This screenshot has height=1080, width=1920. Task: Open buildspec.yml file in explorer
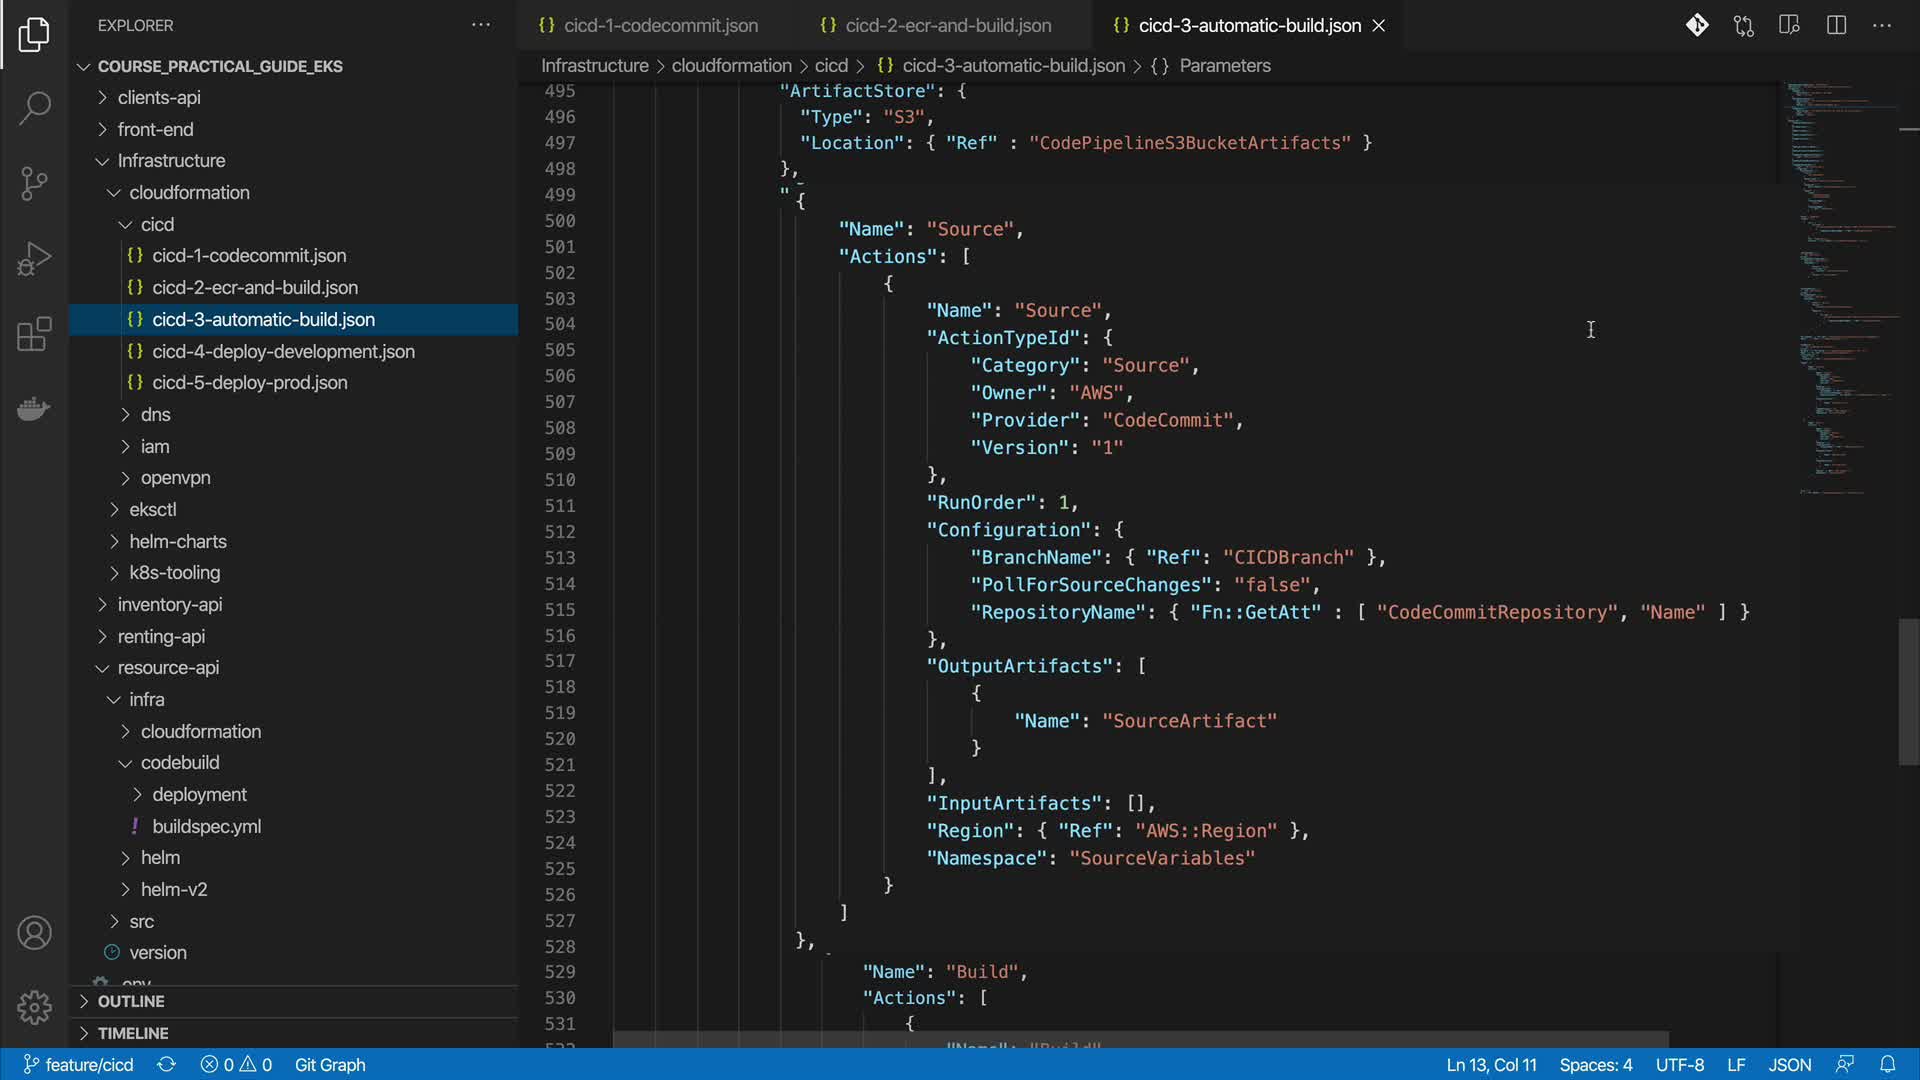206,826
